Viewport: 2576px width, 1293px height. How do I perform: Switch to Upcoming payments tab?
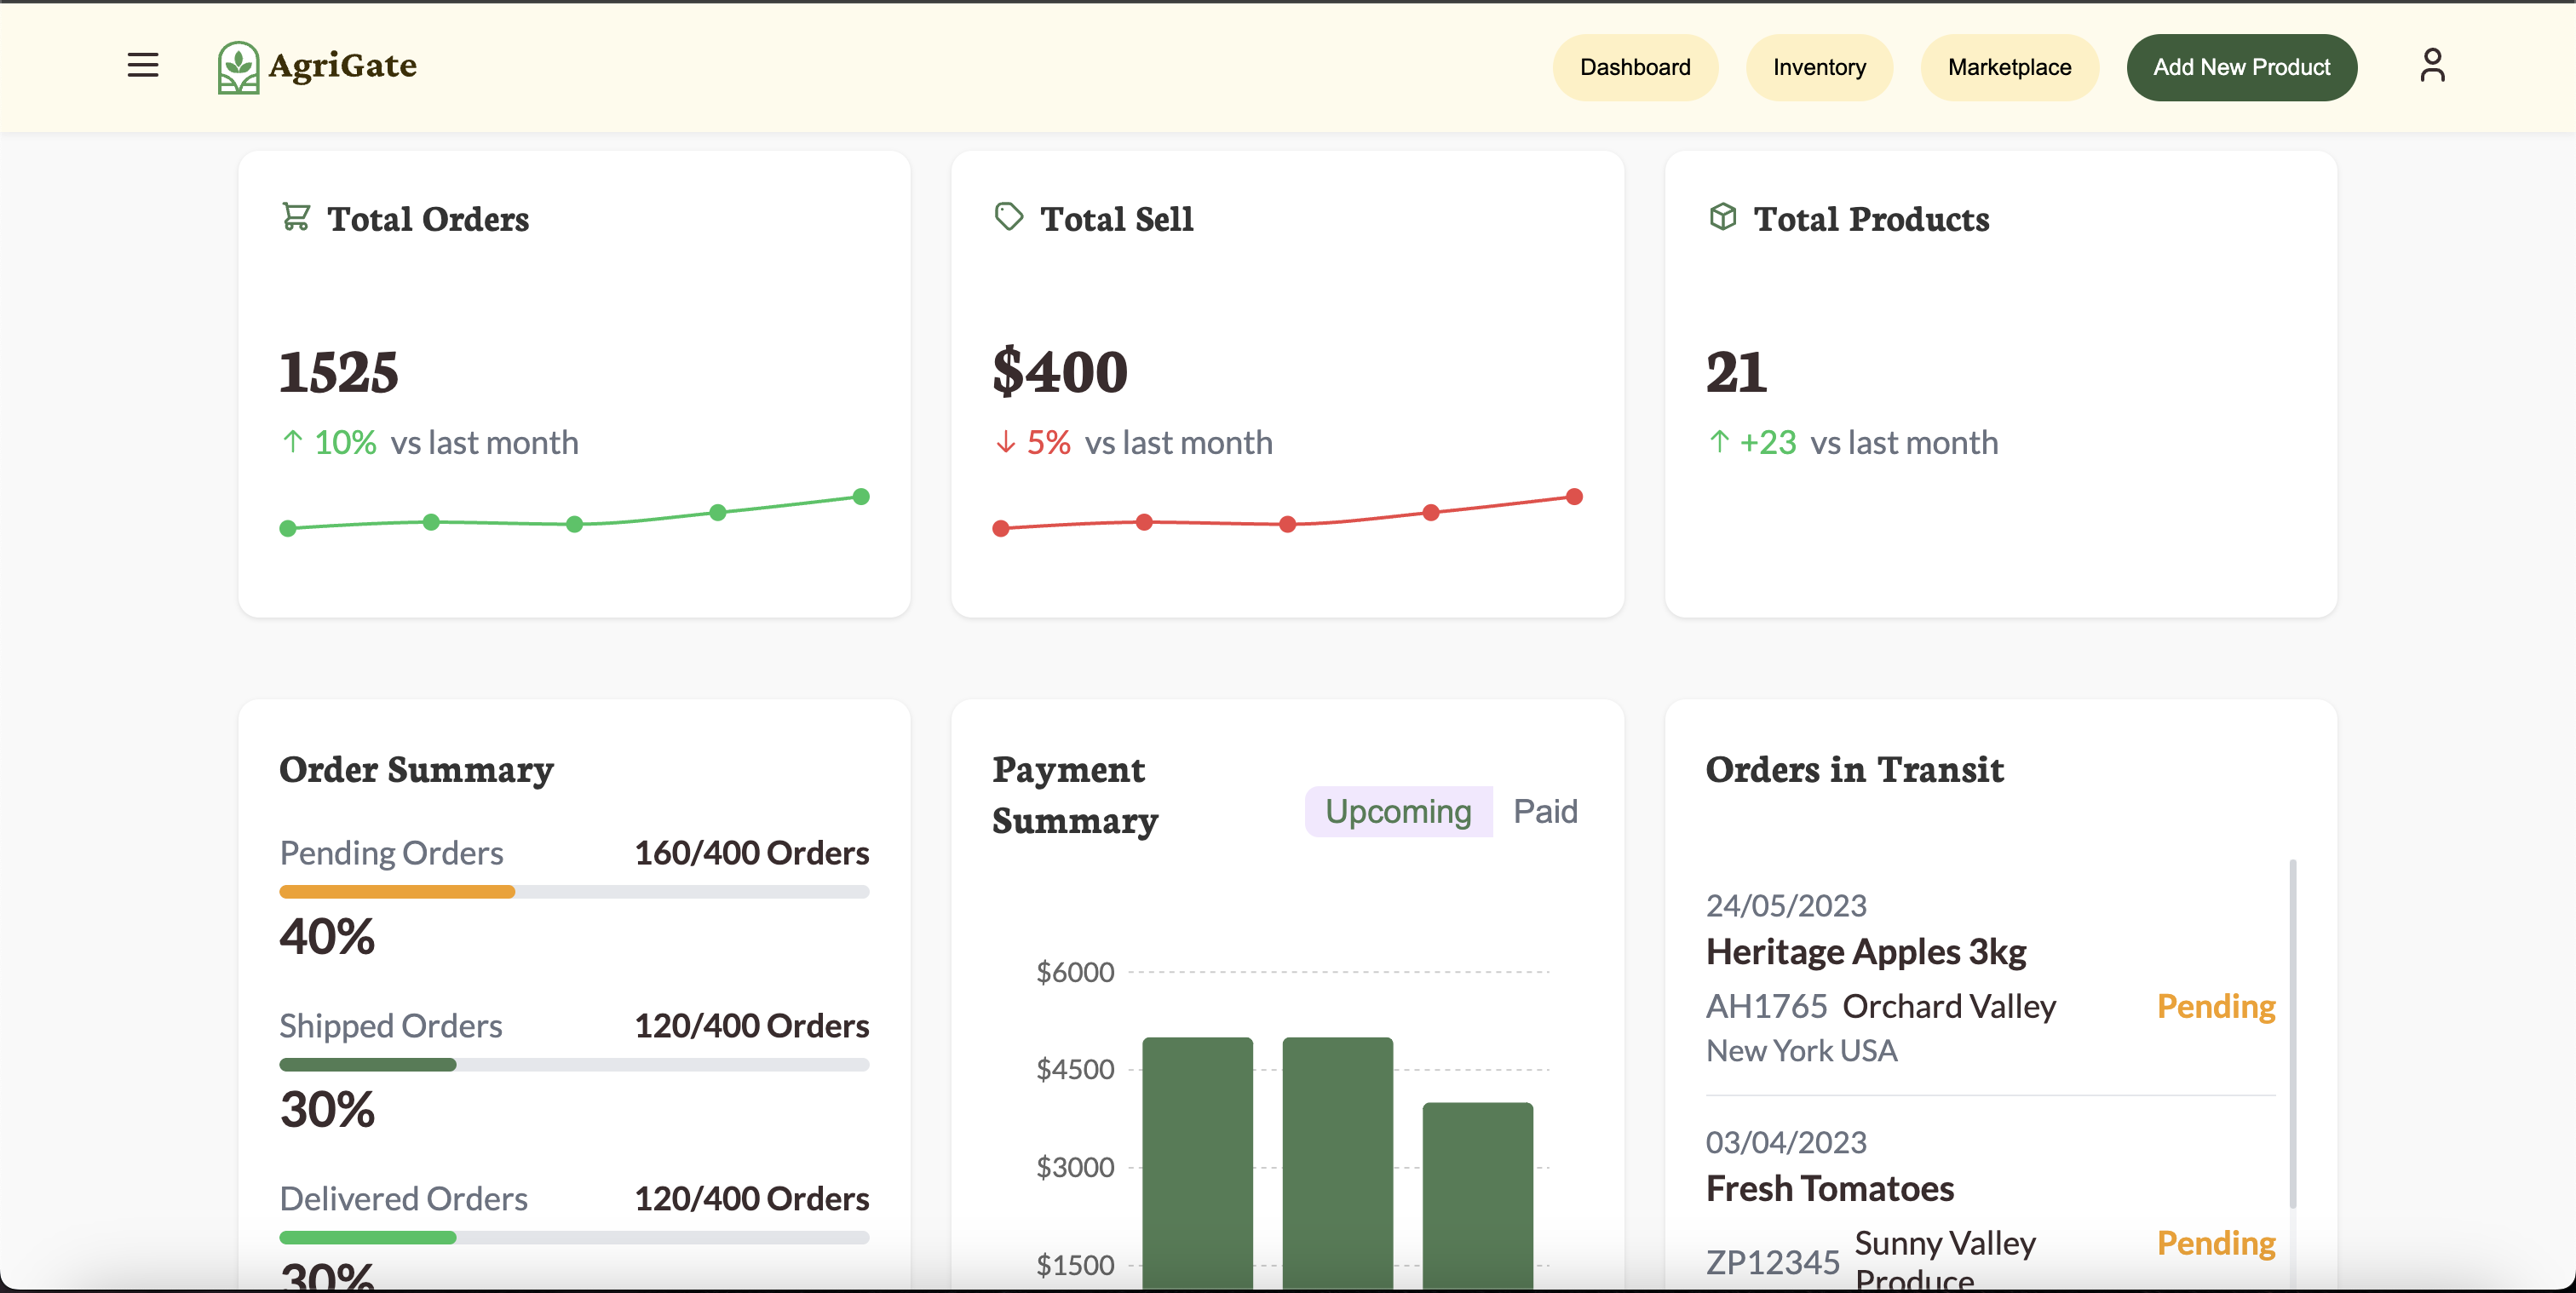coord(1397,811)
